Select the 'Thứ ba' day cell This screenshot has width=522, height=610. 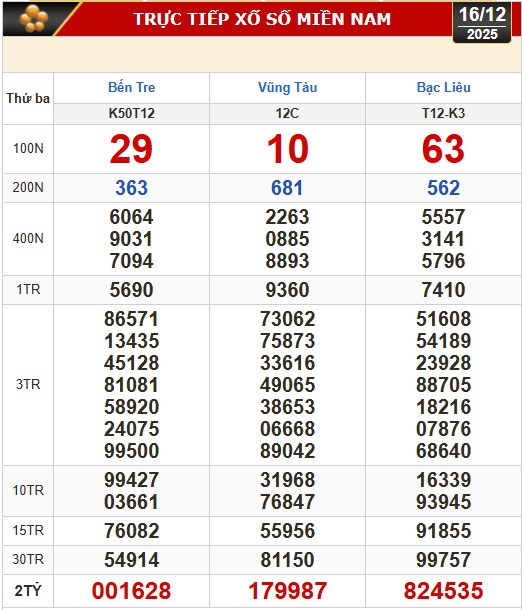click(x=28, y=98)
